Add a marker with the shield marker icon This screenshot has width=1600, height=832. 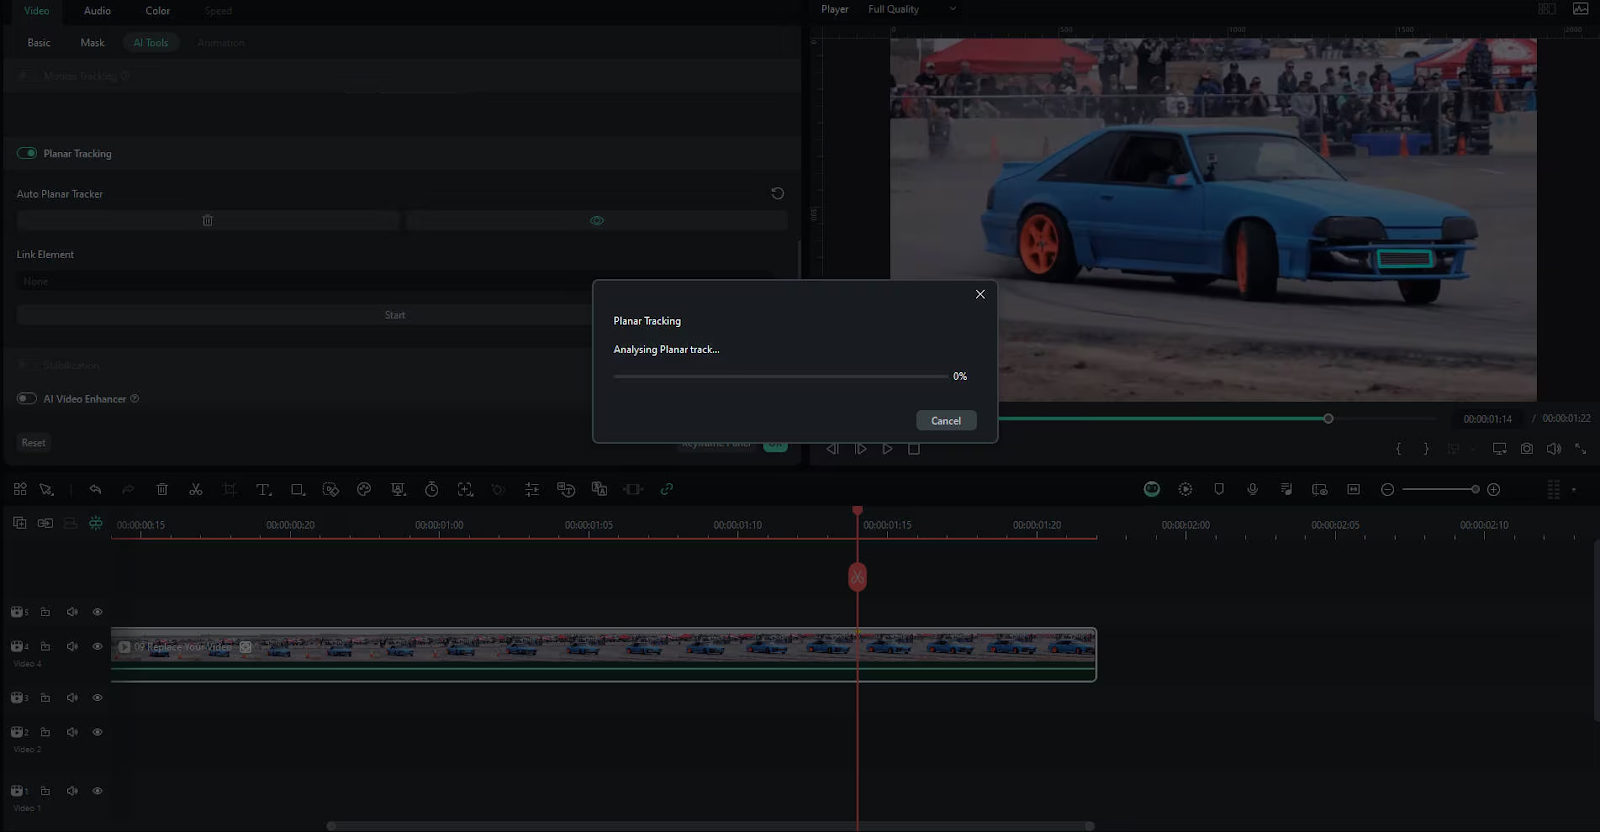[x=1219, y=490]
